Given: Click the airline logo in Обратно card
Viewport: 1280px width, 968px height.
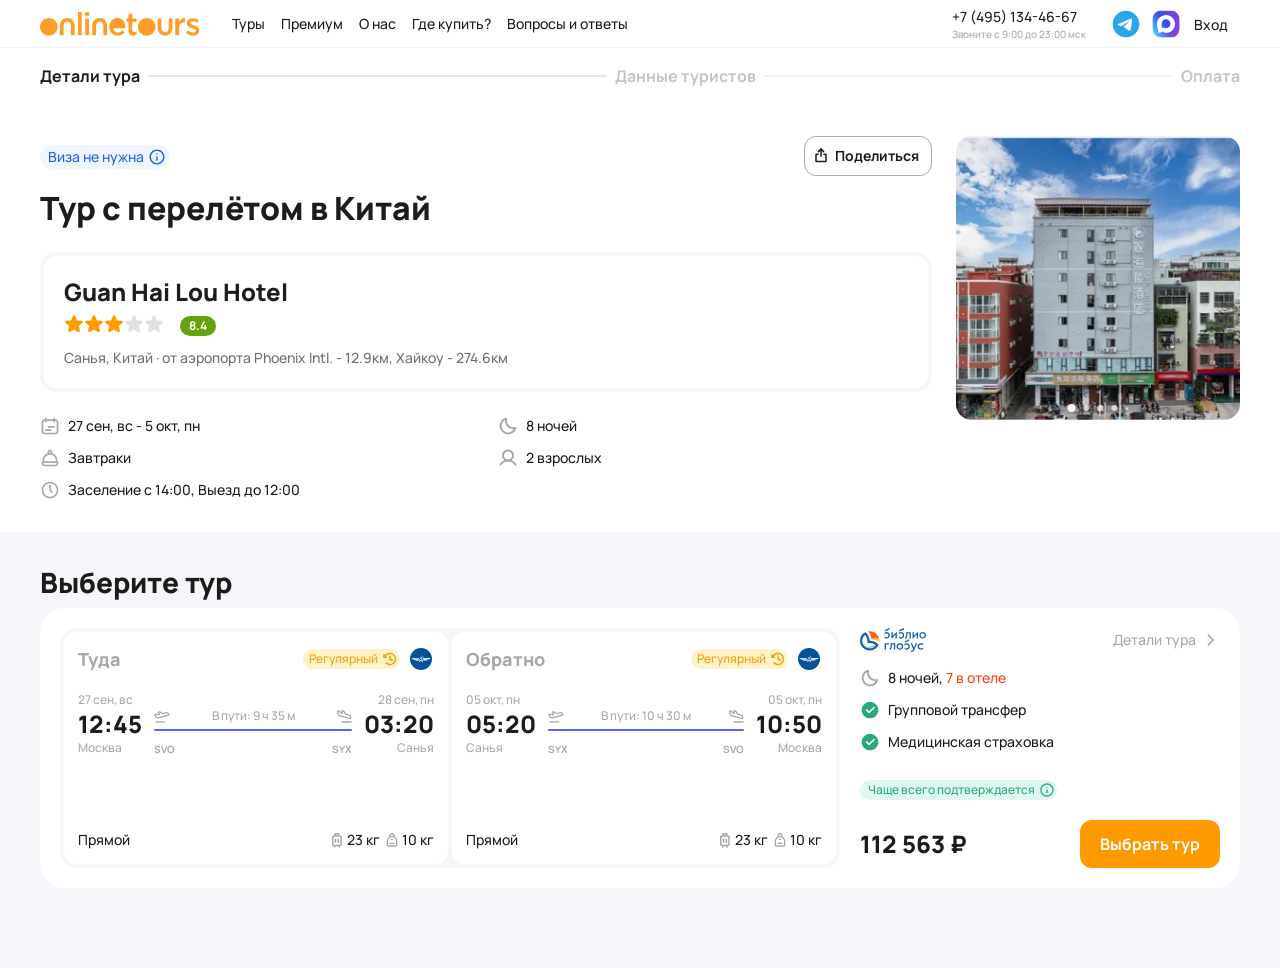Looking at the screenshot, I should (x=809, y=659).
